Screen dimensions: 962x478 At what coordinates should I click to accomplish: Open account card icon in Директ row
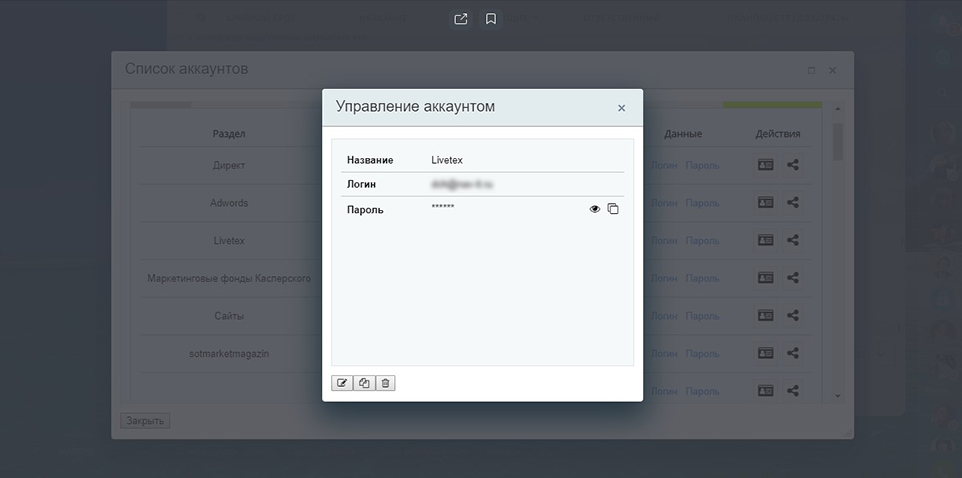click(x=765, y=165)
